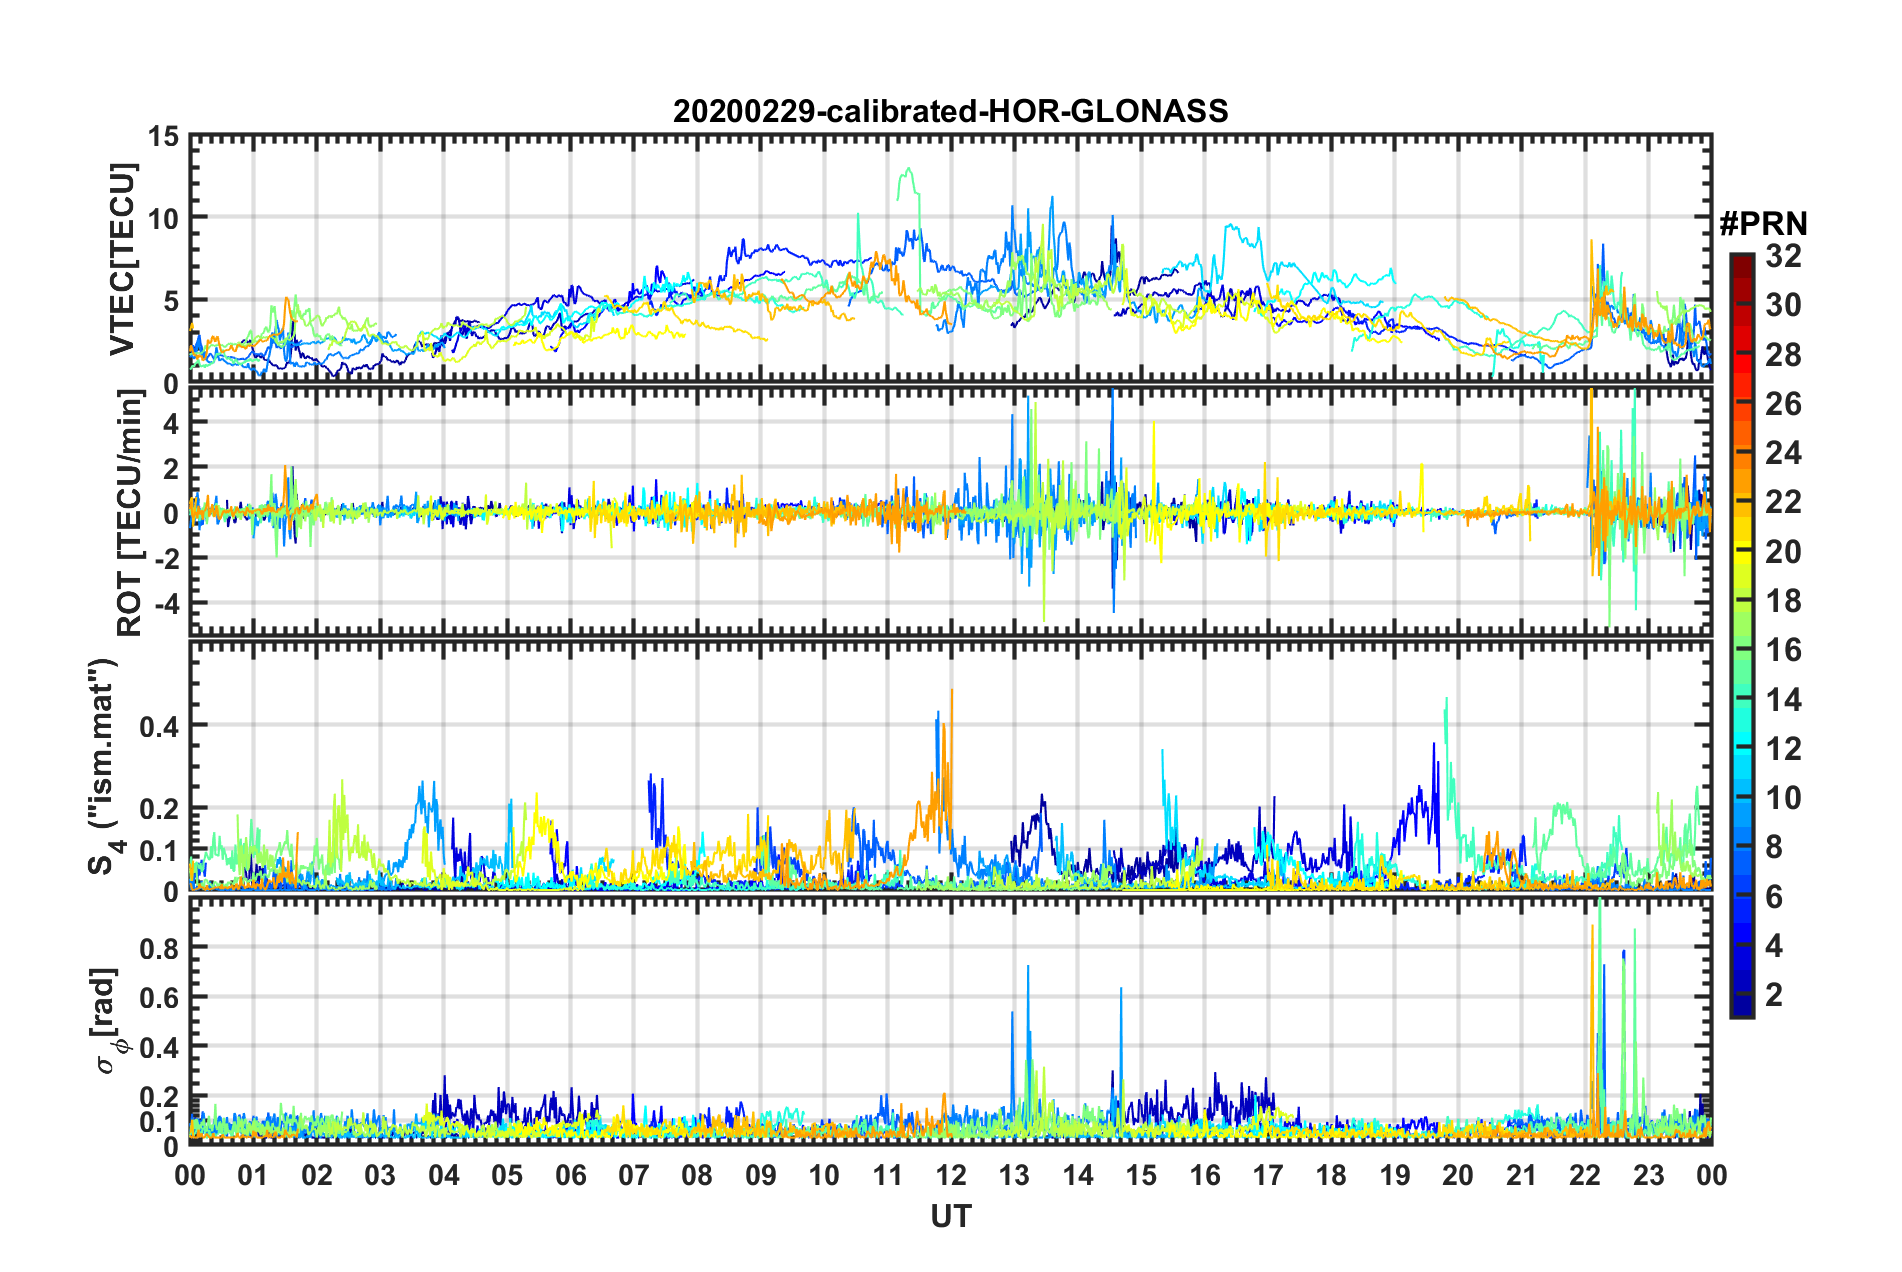This screenshot has height=1272, width=1902.
Task: Click the plot title 20200229-calibrated-HOR-GLONASS
Action: 950,110
